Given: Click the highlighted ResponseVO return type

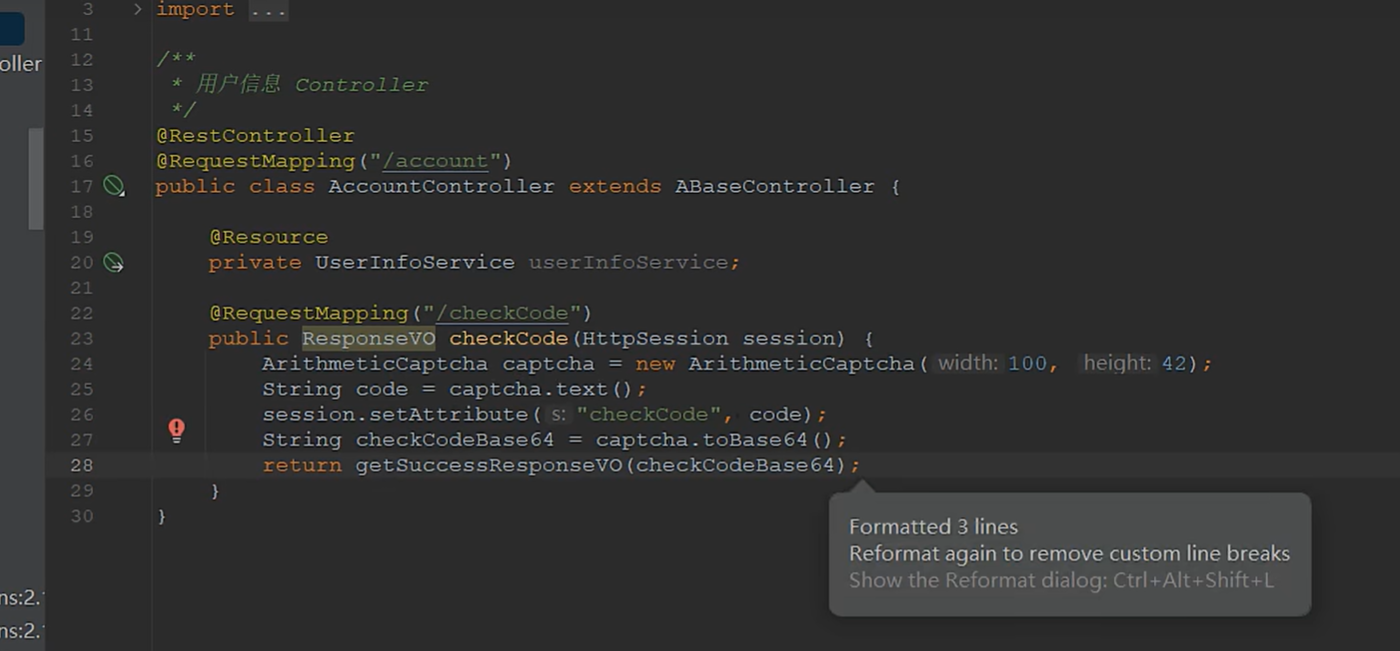Looking at the screenshot, I should (x=368, y=339).
